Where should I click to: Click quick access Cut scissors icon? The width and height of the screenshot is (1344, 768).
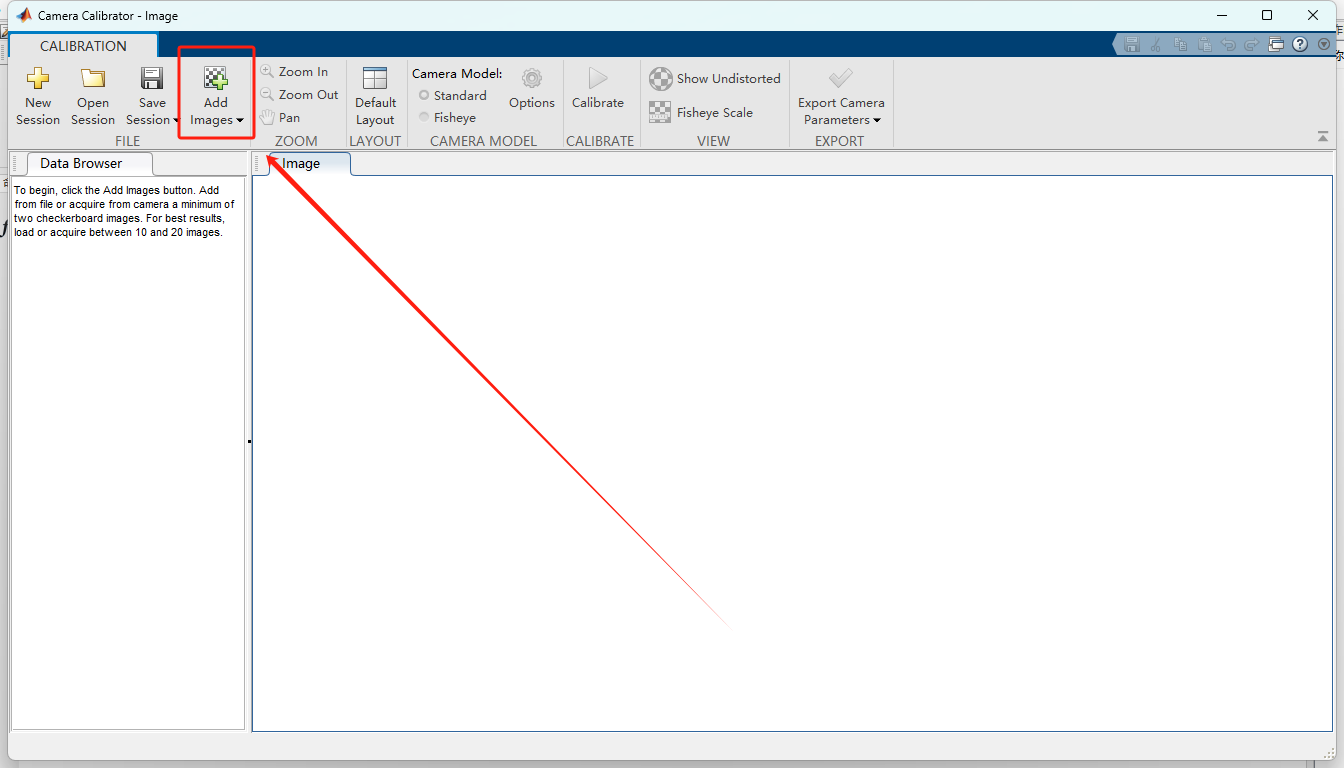pyautogui.click(x=1156, y=45)
